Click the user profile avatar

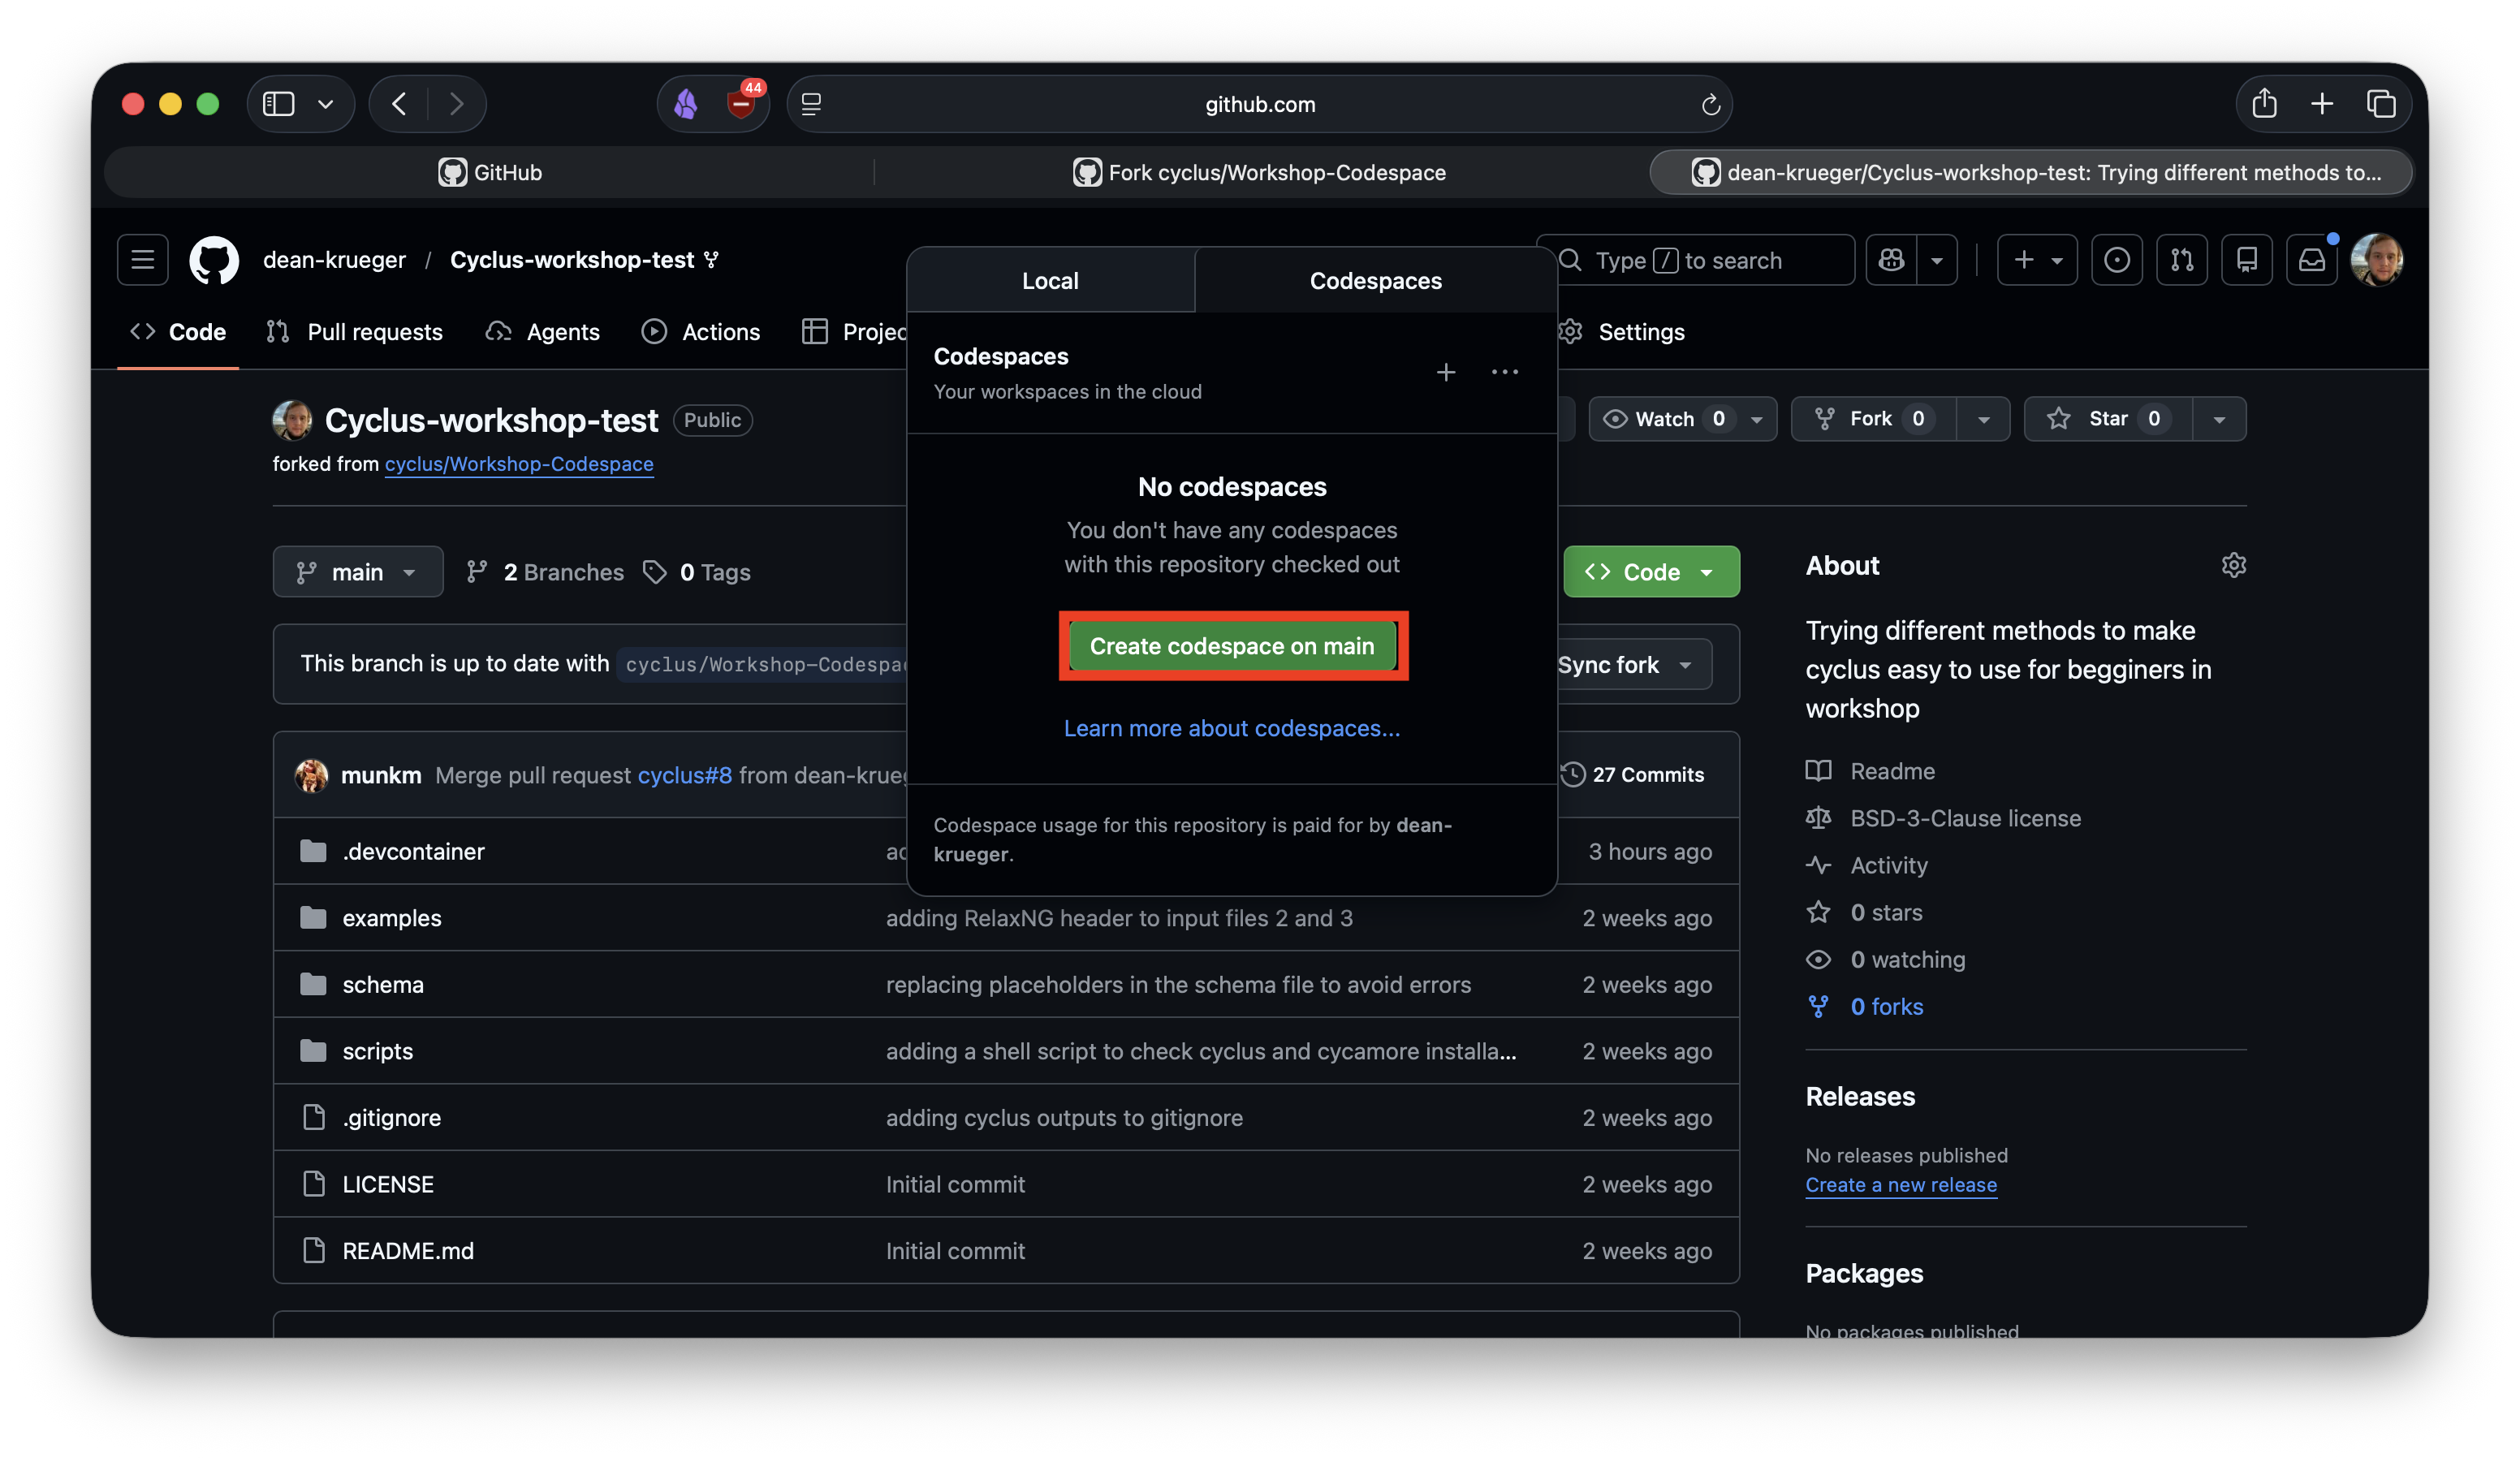point(2376,260)
